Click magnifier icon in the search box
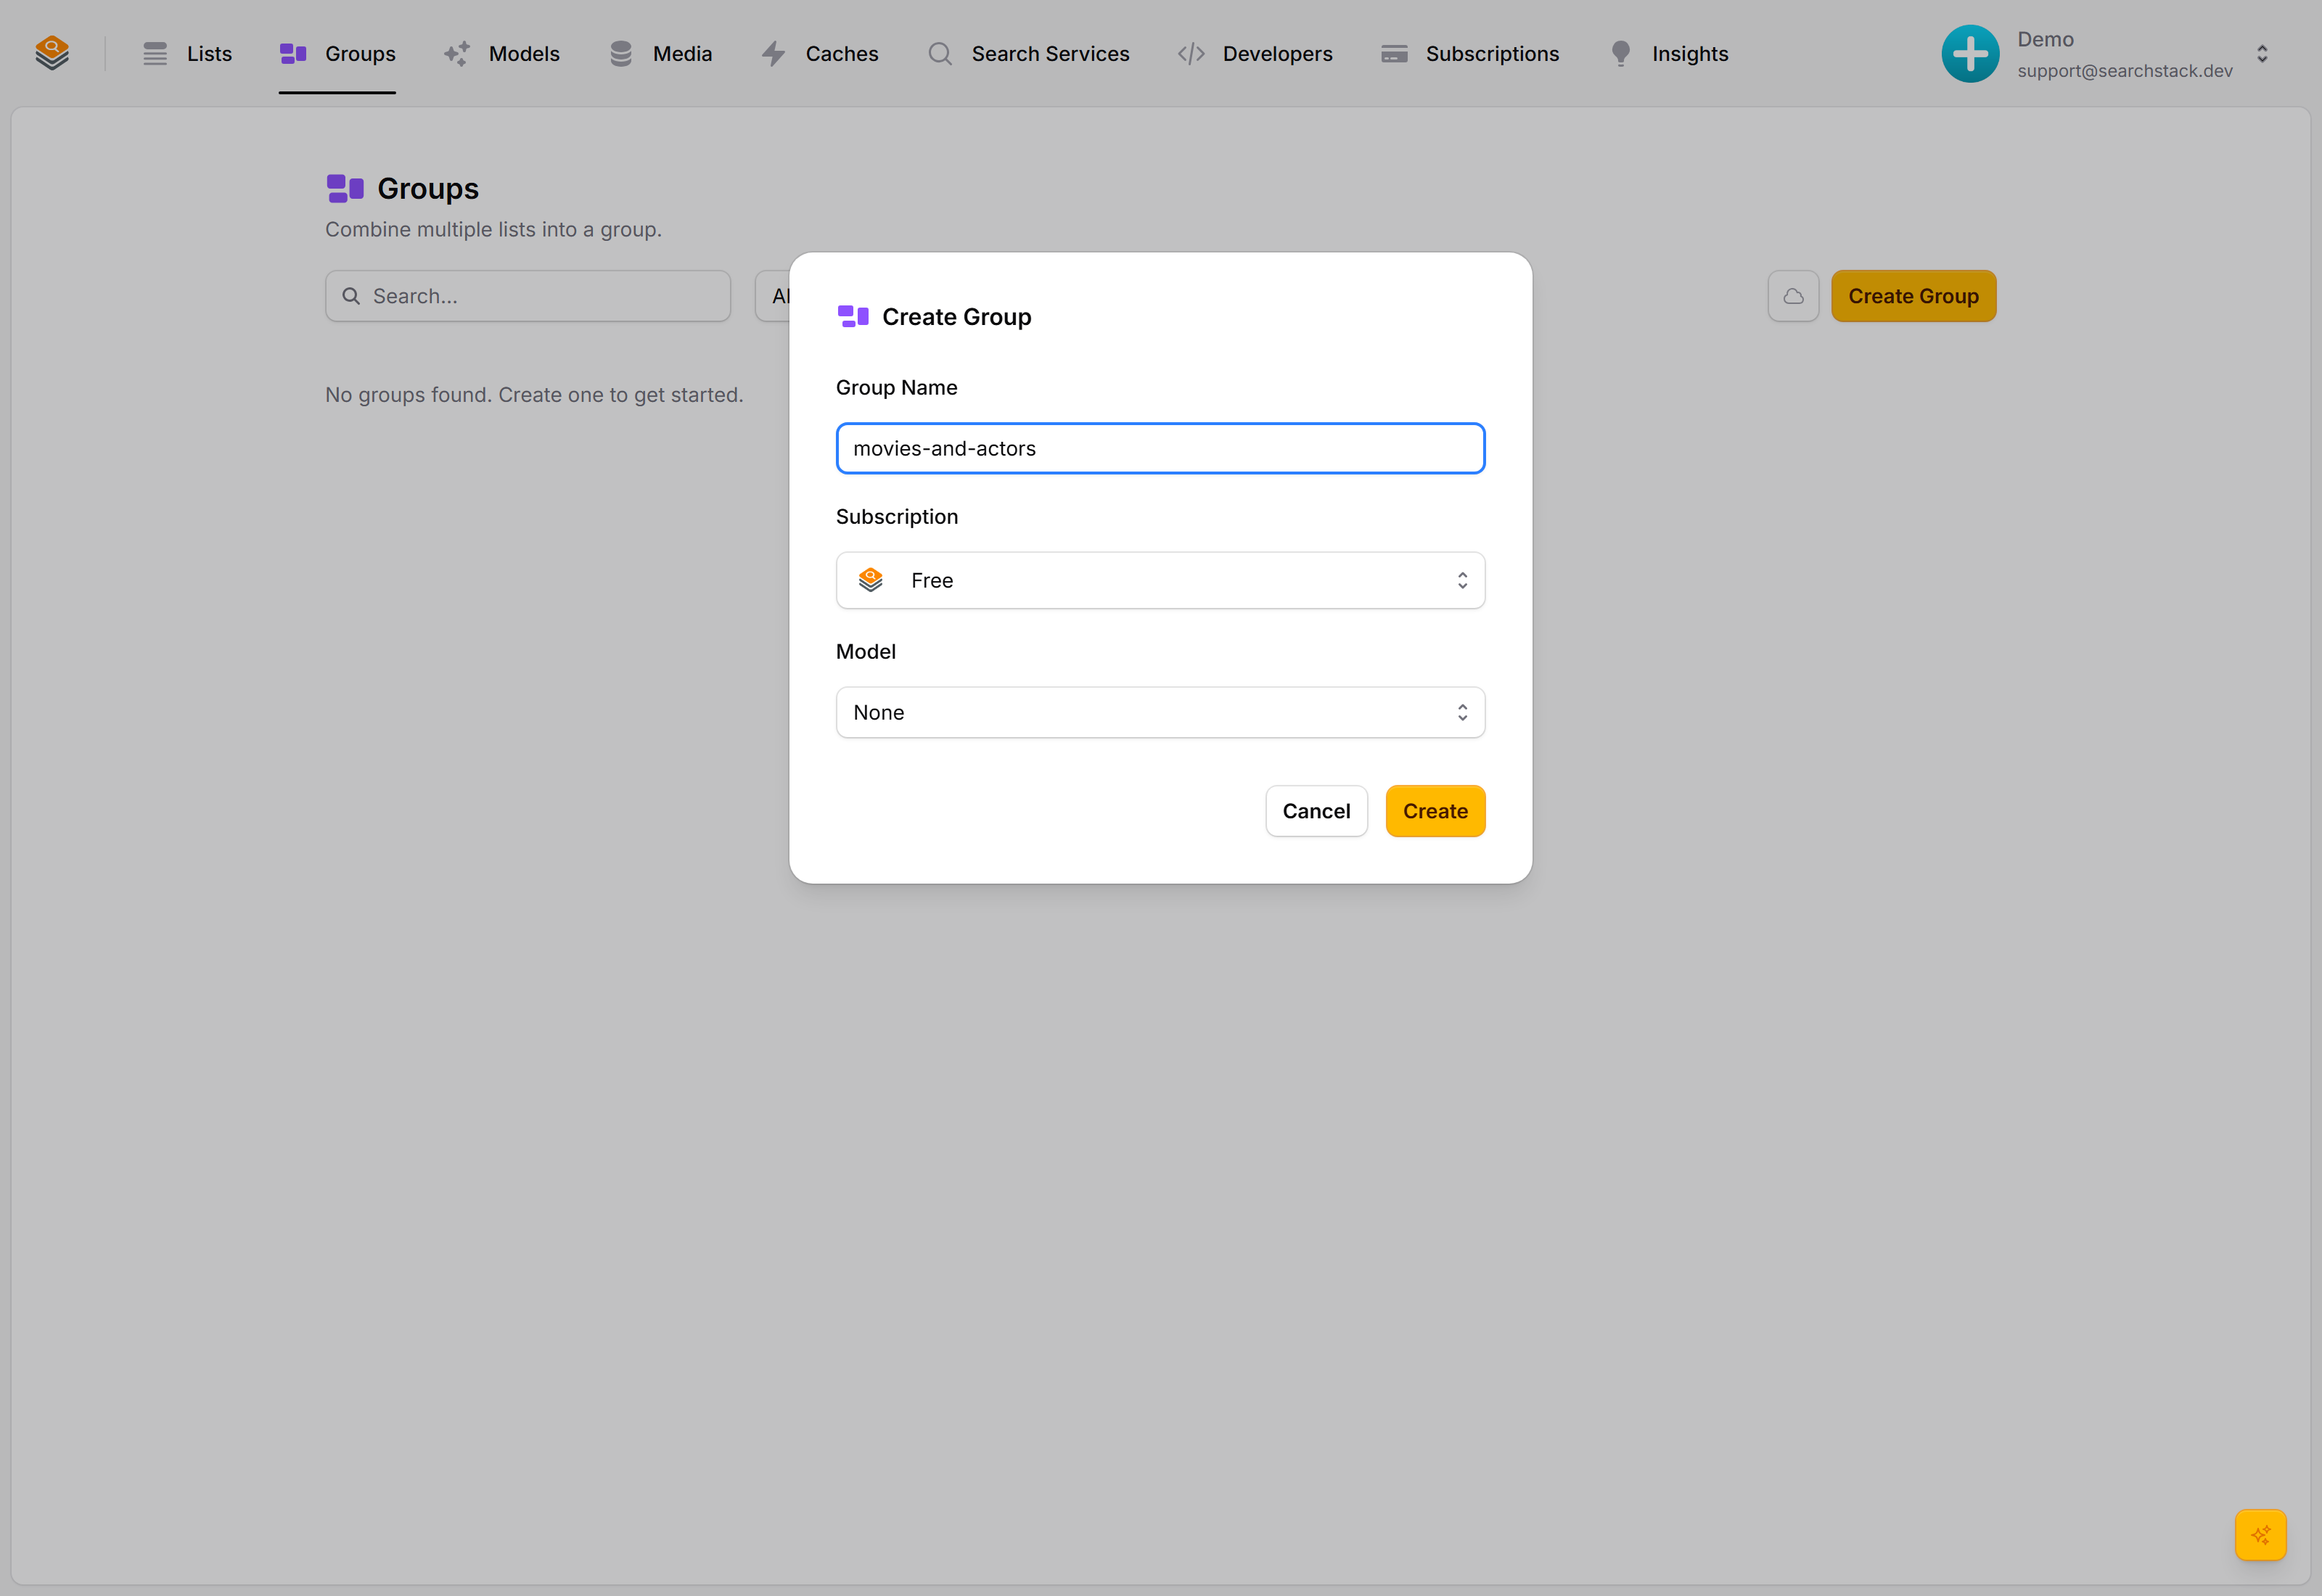 point(351,296)
